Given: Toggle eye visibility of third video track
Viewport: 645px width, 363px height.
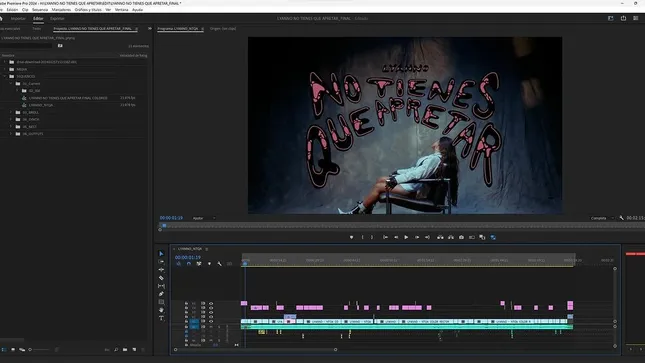Looking at the screenshot, I should tap(211, 312).
